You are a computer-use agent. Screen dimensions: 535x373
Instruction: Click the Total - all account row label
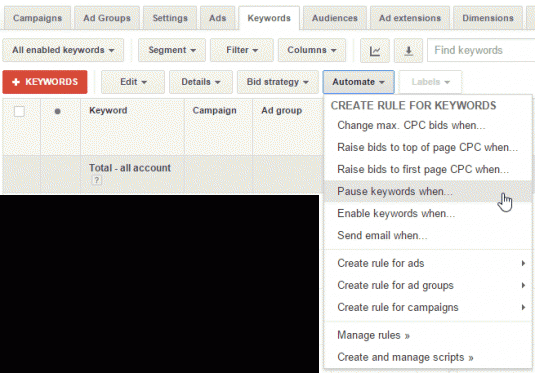130,168
